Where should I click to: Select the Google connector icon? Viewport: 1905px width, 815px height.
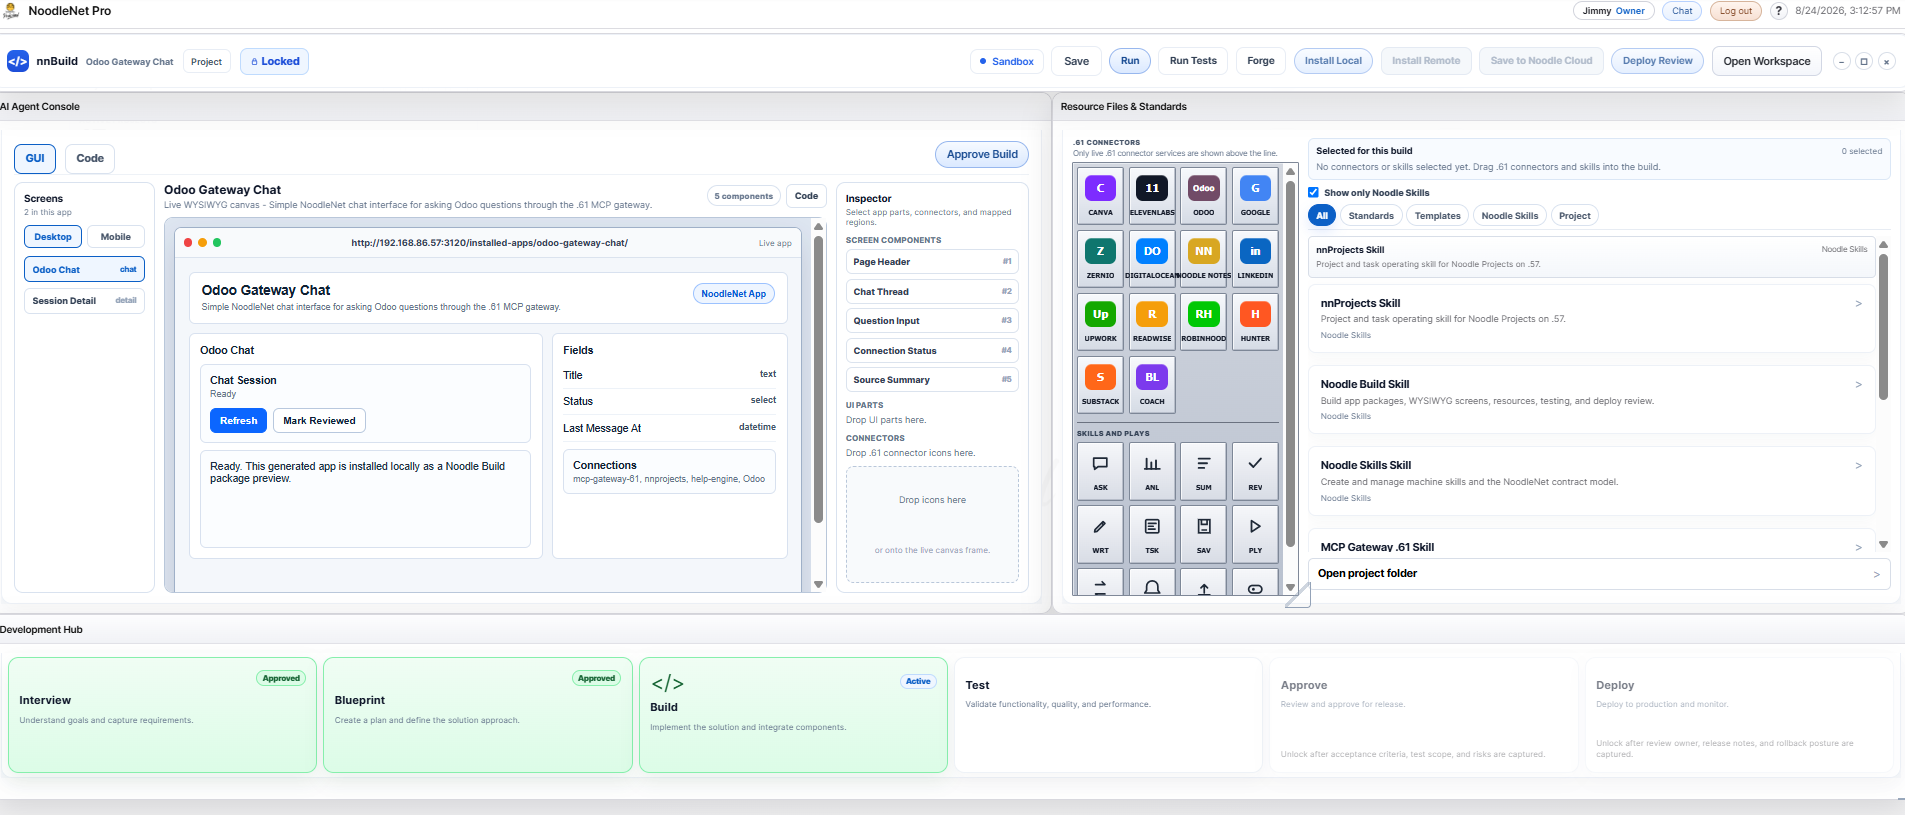1255,196
